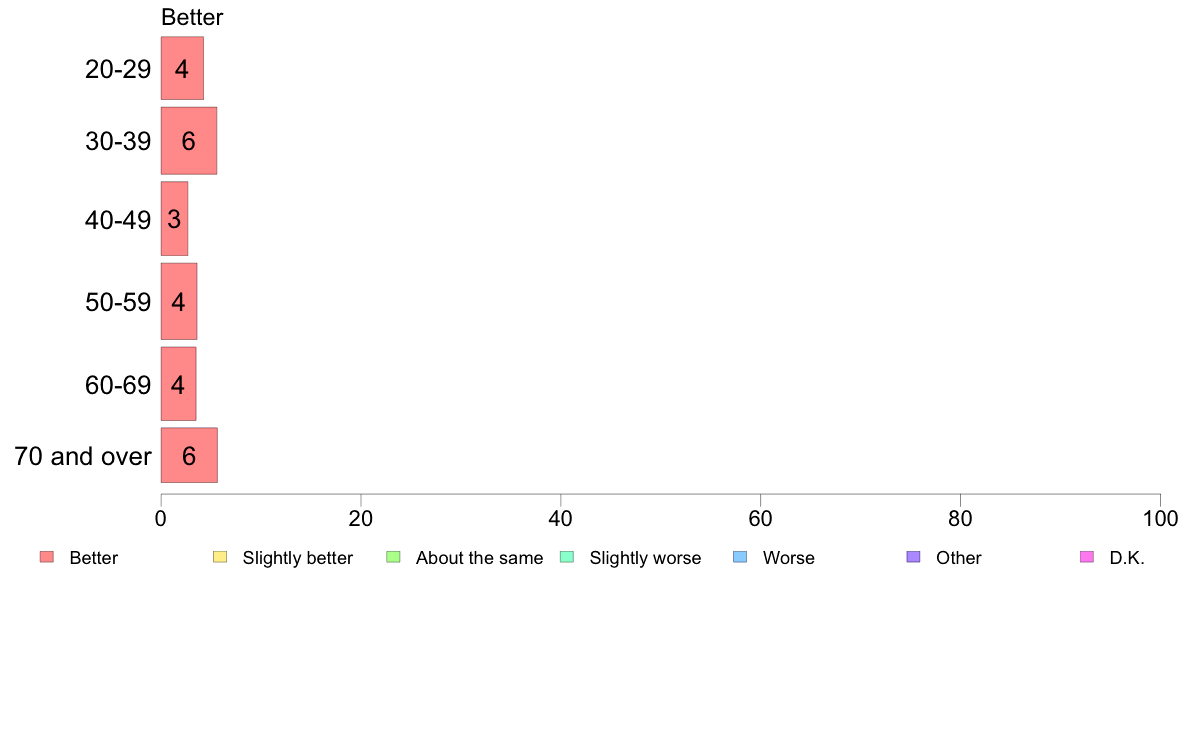
Task: Click the purple Other legend swatch
Action: [914, 557]
